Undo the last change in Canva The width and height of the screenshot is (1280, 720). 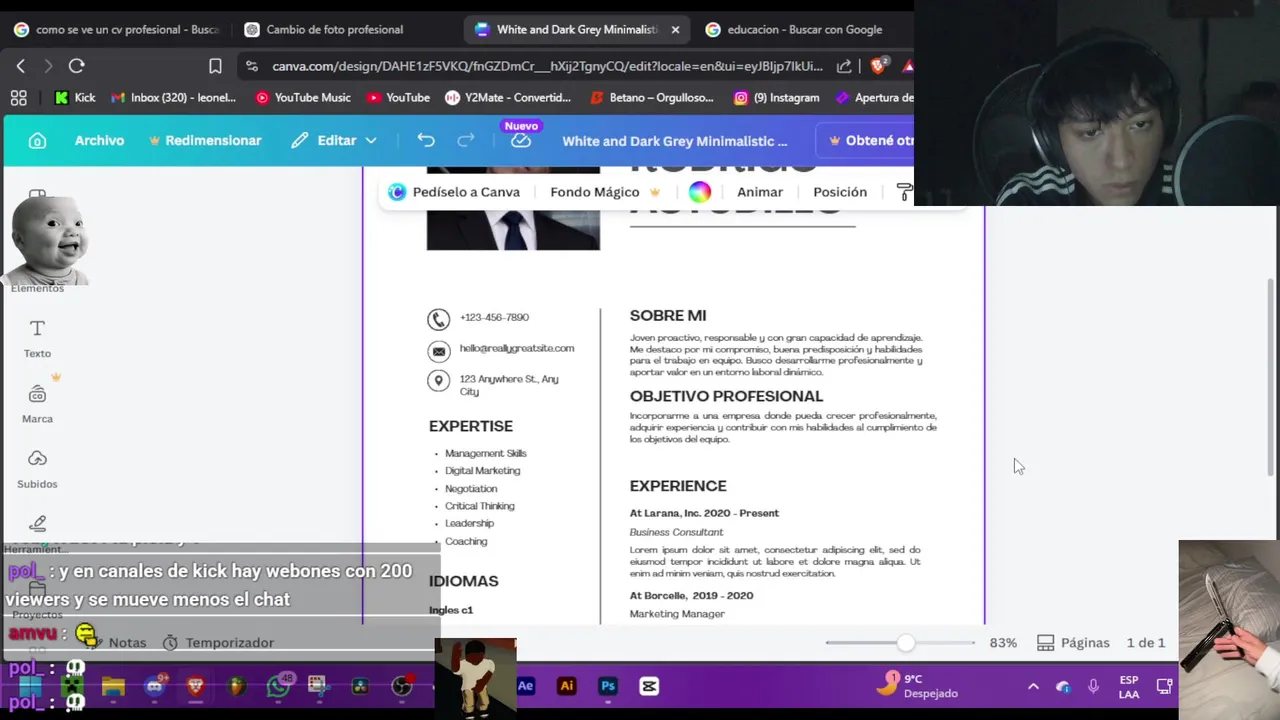426,141
